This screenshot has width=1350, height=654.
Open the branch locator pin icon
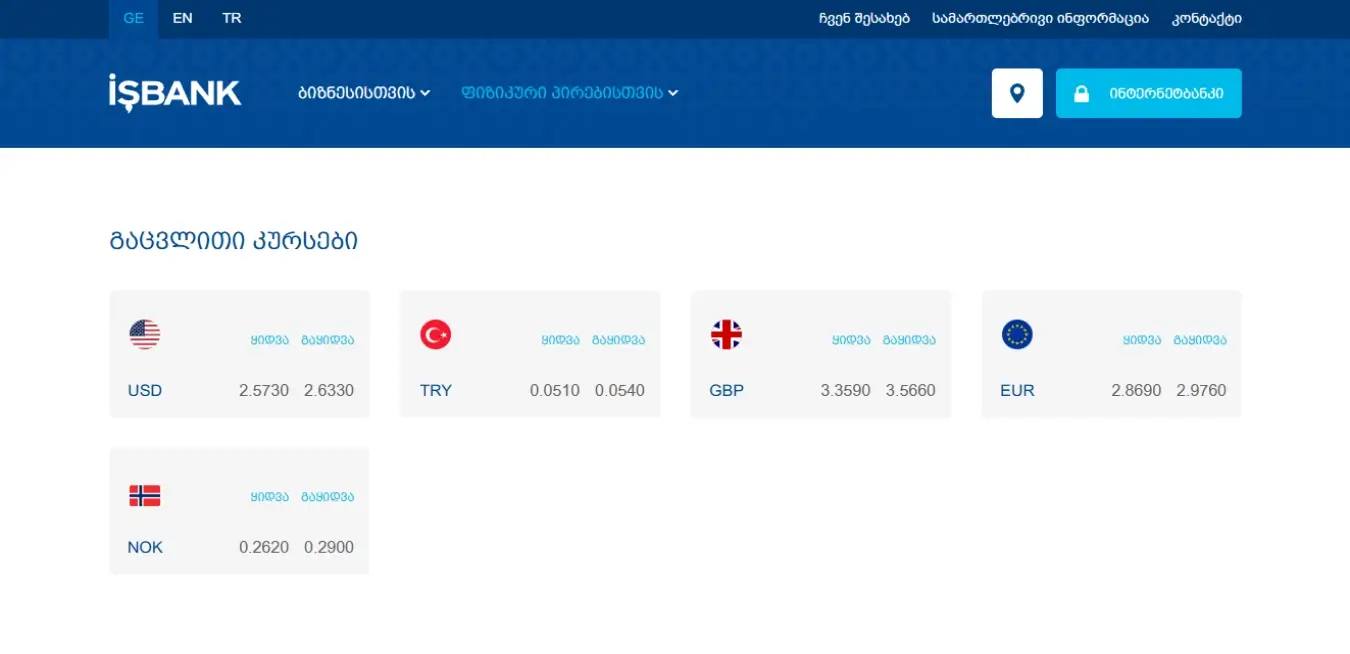[1017, 93]
